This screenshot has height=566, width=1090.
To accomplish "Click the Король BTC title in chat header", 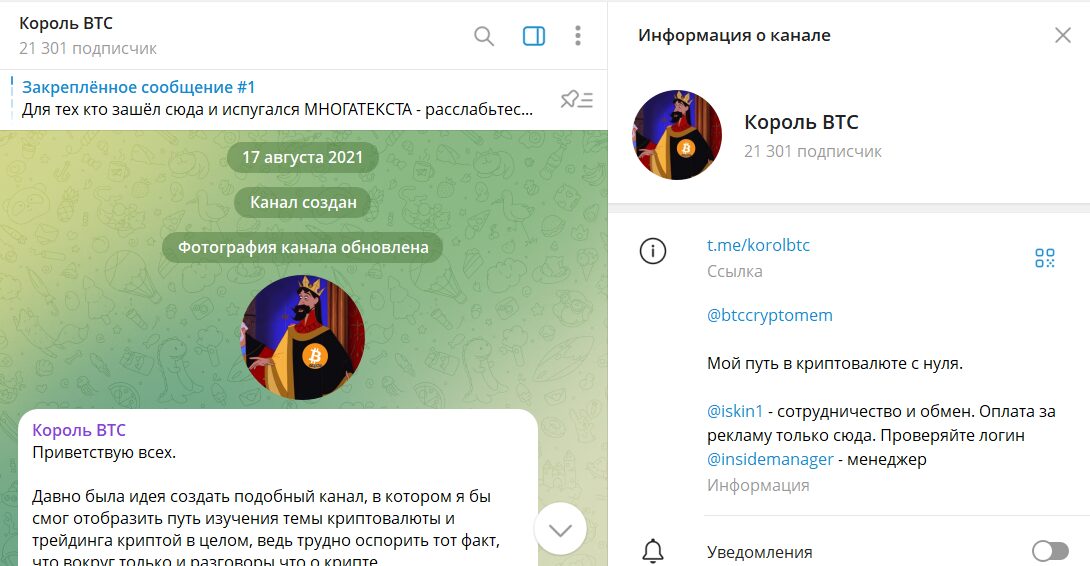I will 66,23.
